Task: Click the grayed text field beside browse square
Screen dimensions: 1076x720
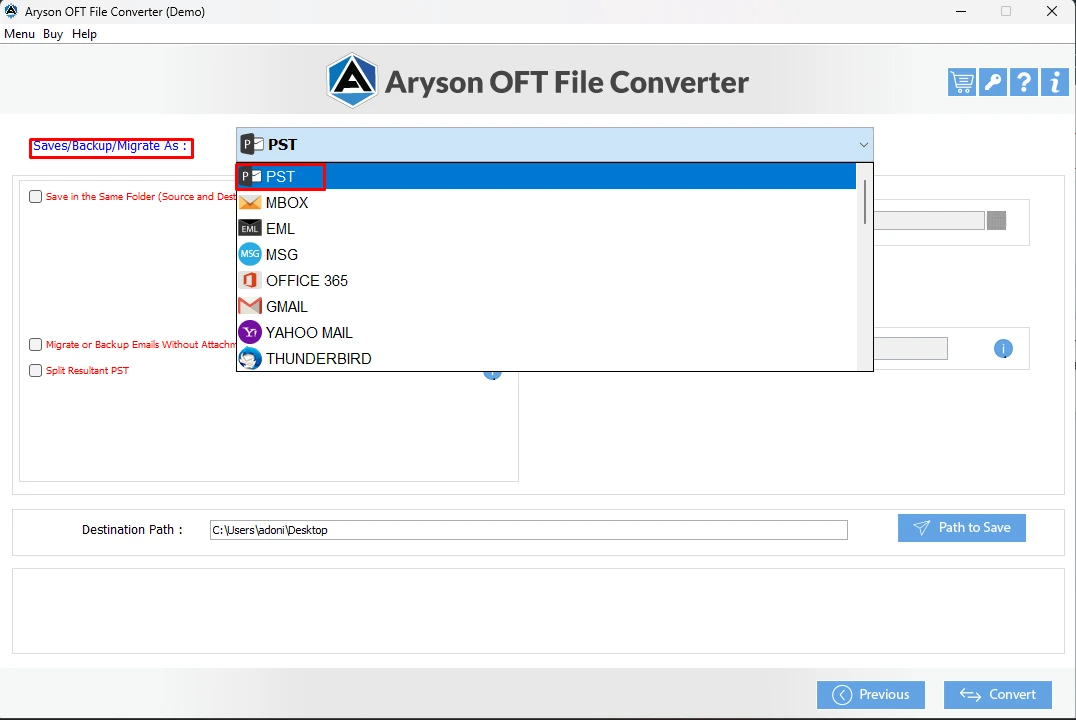Action: coord(929,220)
